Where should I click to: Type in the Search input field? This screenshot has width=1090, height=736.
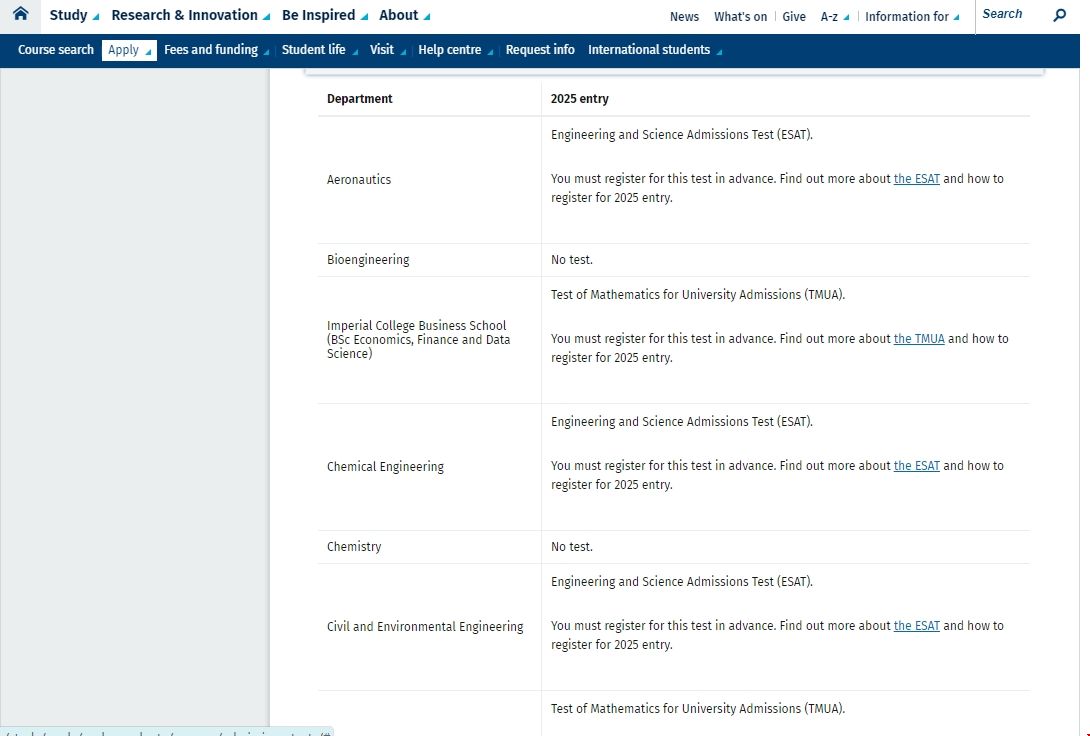coord(1012,14)
